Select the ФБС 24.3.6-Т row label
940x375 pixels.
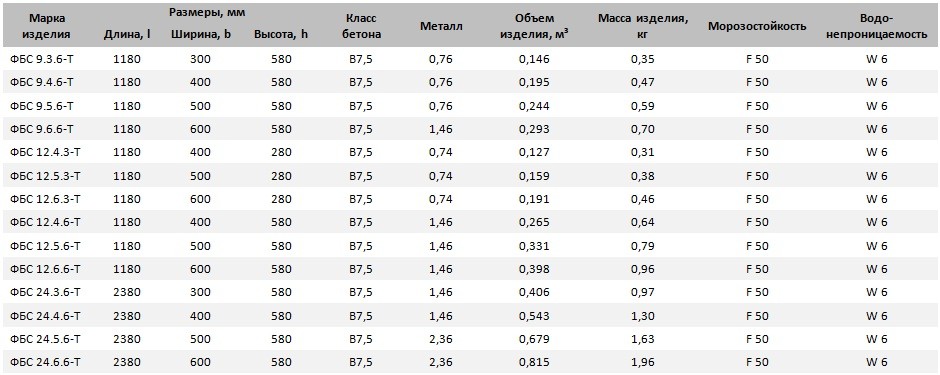coord(46,292)
